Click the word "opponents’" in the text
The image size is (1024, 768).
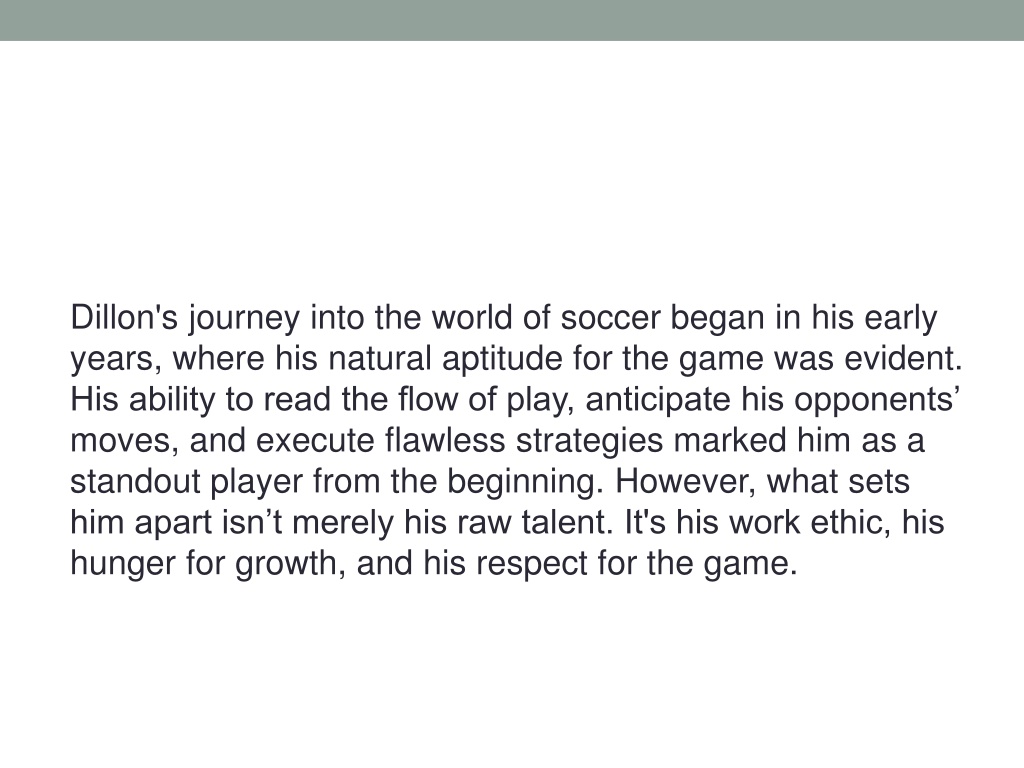coord(876,402)
